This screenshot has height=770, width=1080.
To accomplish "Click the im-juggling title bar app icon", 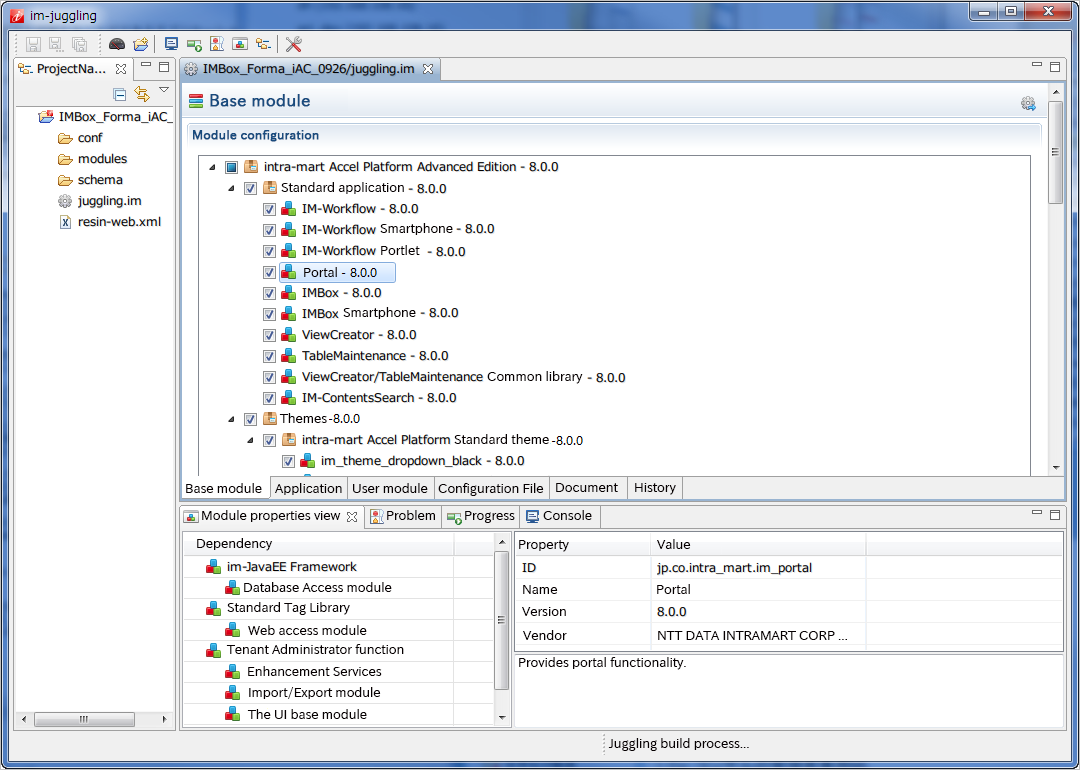I will click(x=17, y=15).
